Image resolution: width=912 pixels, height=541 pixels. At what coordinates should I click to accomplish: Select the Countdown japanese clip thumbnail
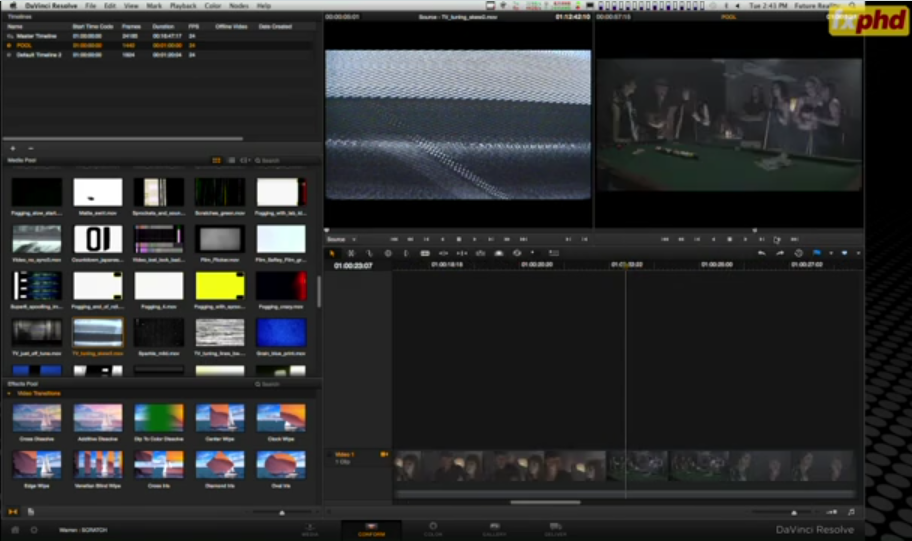coord(98,239)
